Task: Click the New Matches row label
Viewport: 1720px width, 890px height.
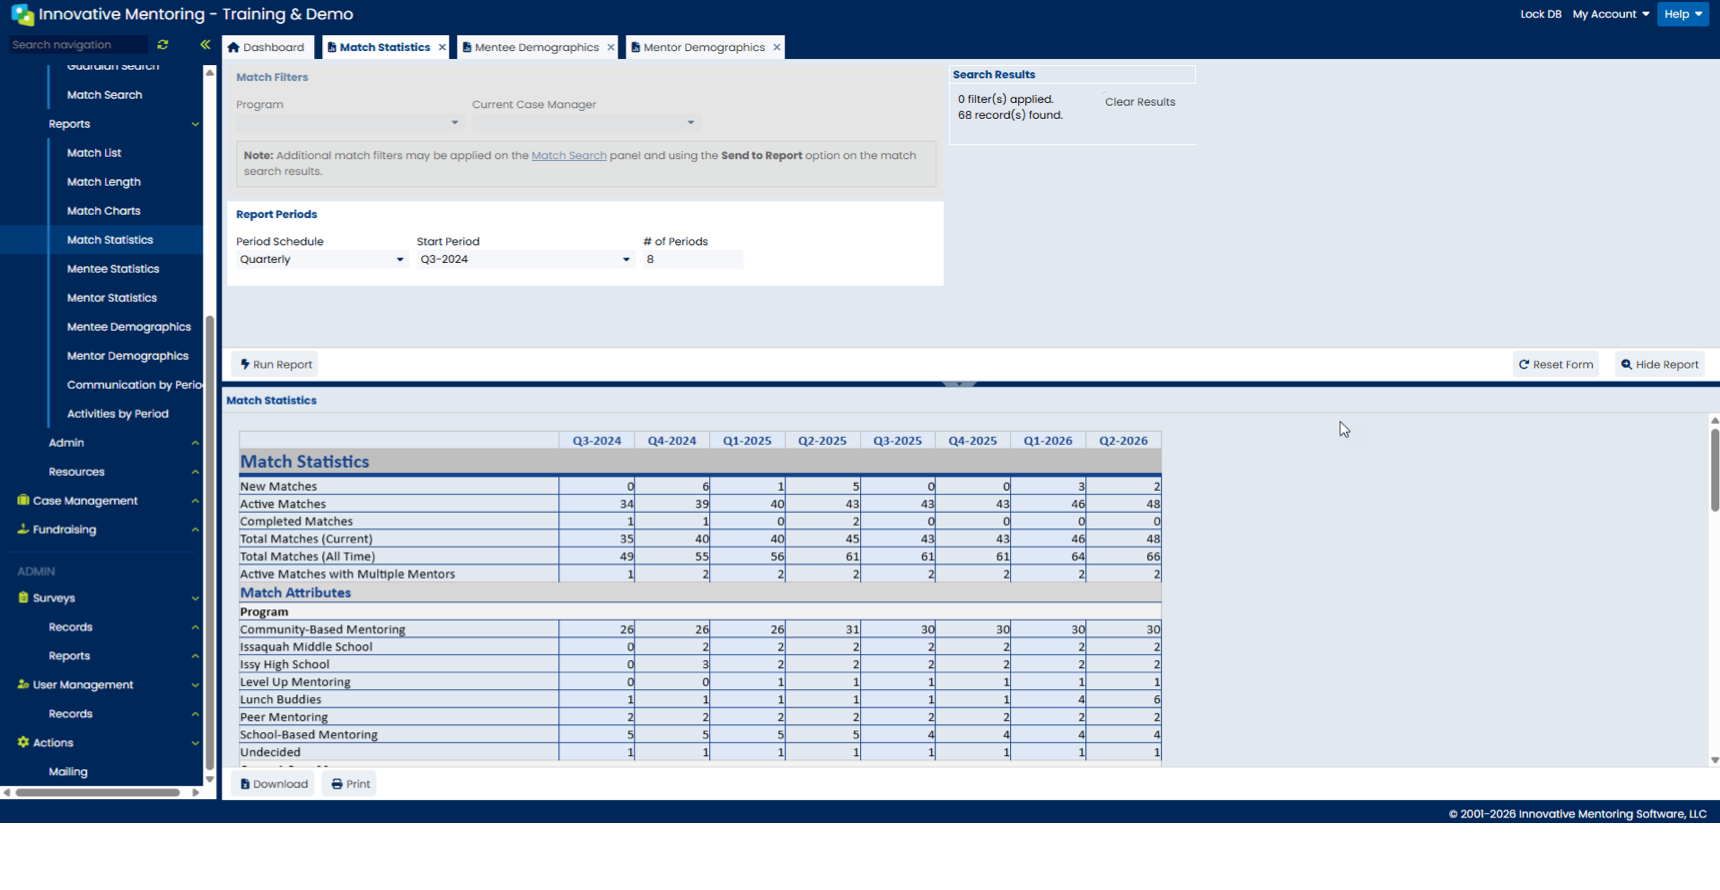Action: pyautogui.click(x=278, y=487)
